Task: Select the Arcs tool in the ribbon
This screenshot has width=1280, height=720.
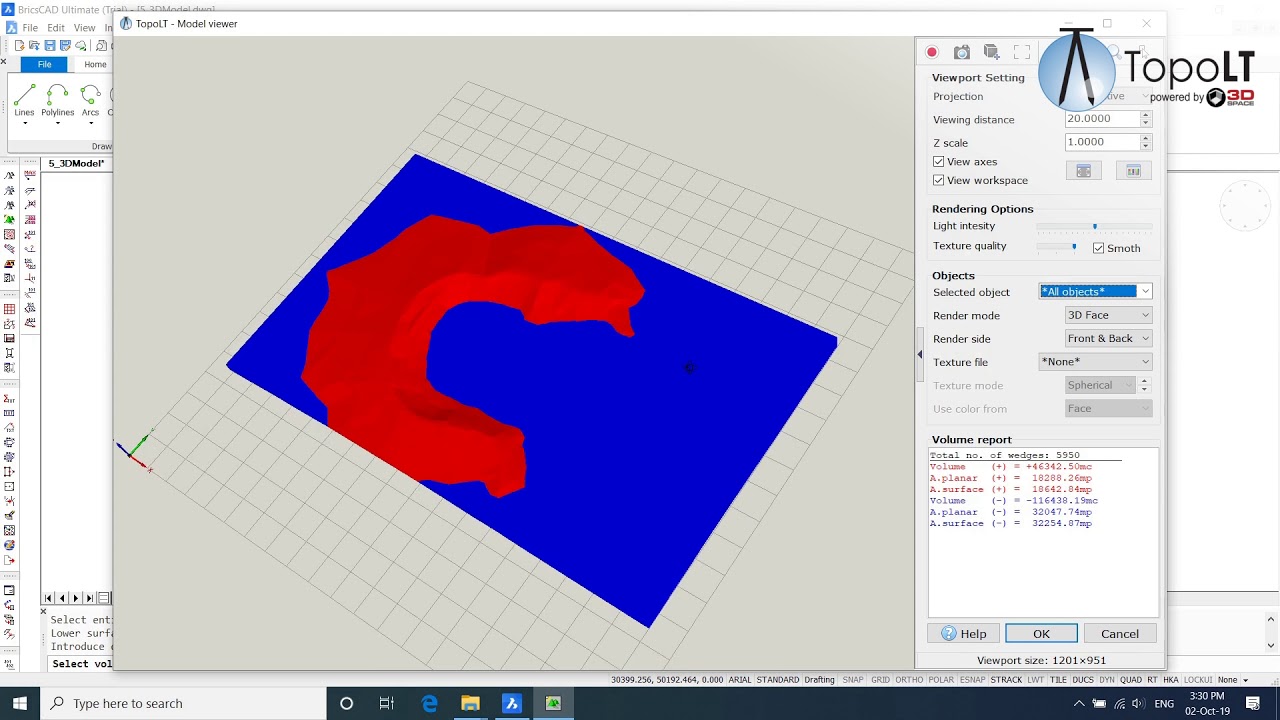Action: 90,100
